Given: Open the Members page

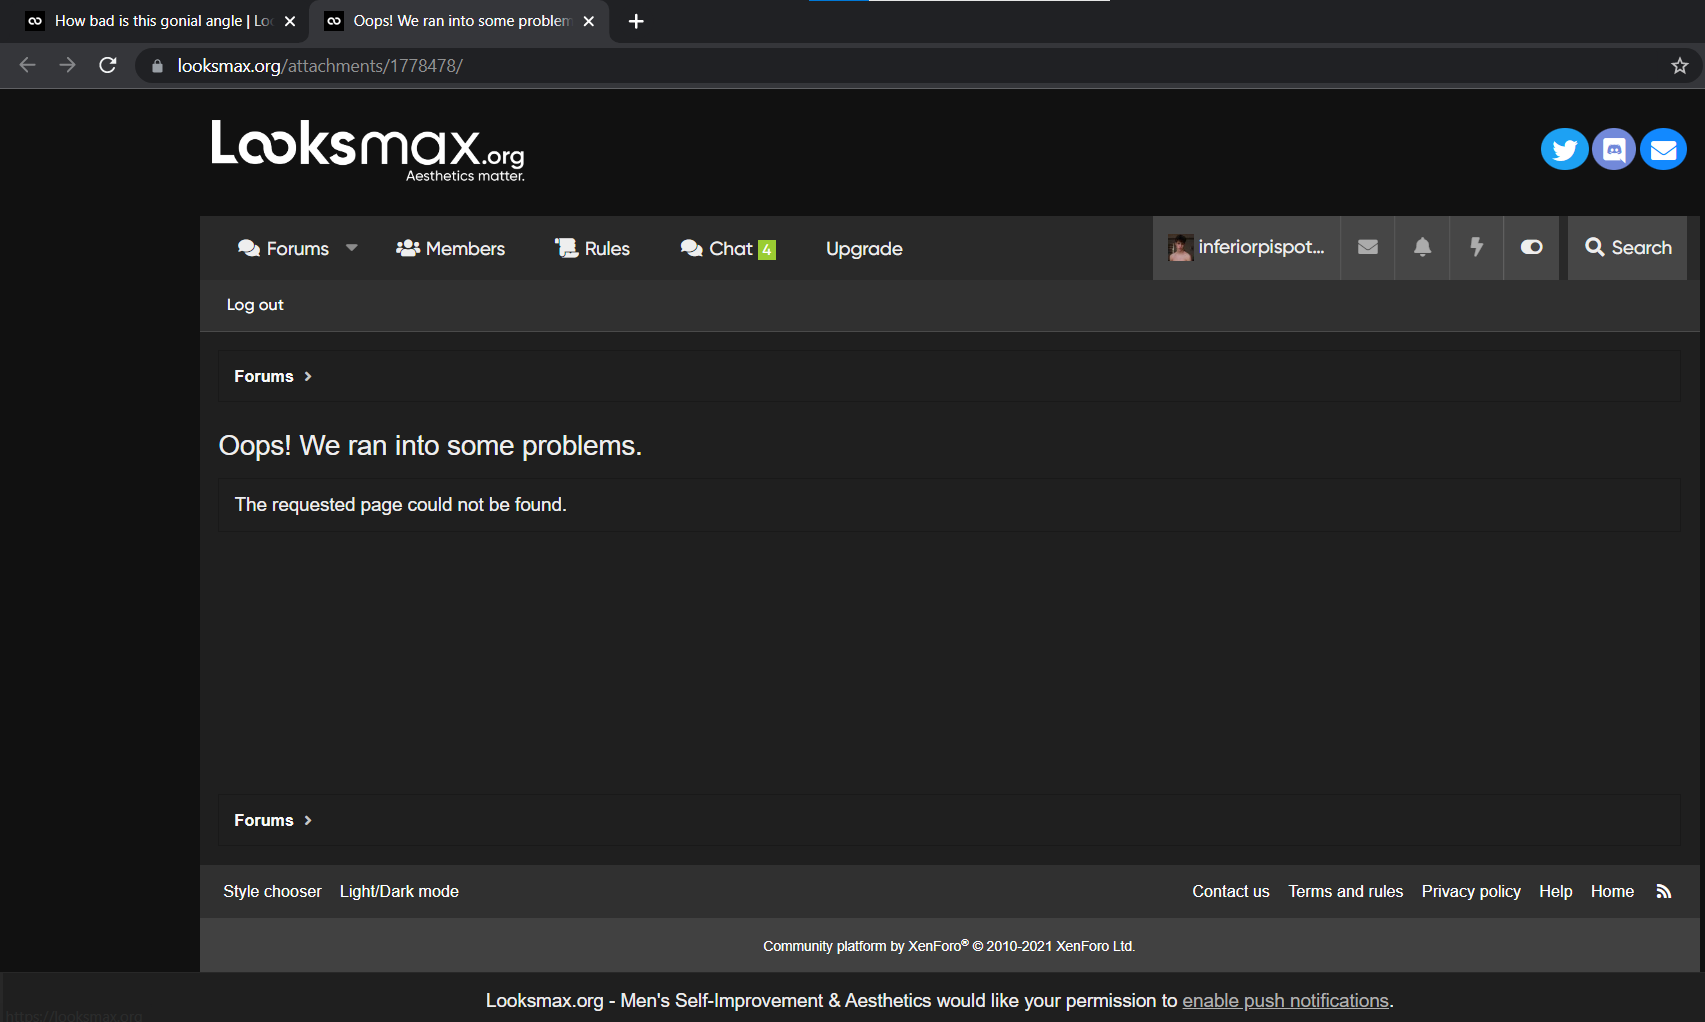Looking at the screenshot, I should click(450, 248).
